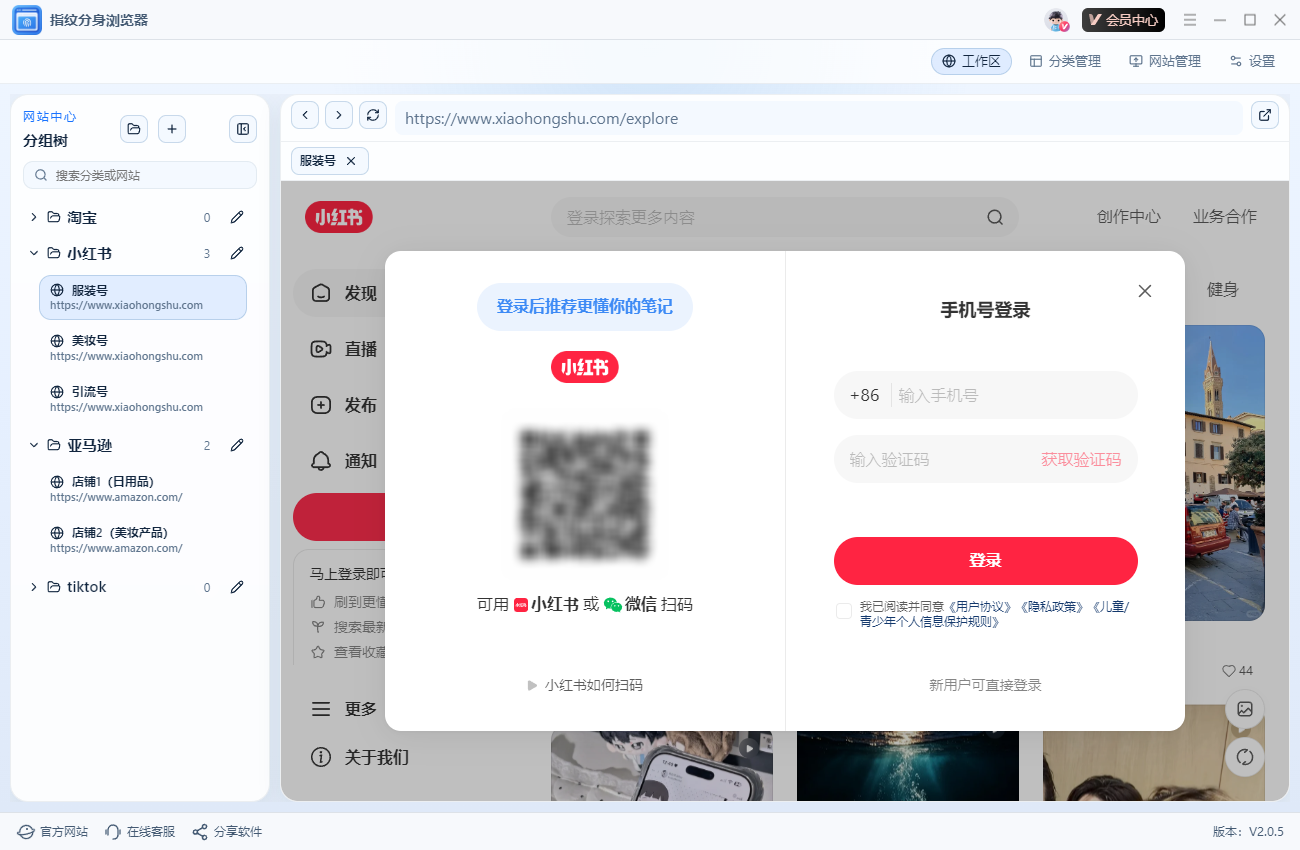Reload the page with the refresh icon
Viewport: 1300px width, 850px height.
click(373, 115)
